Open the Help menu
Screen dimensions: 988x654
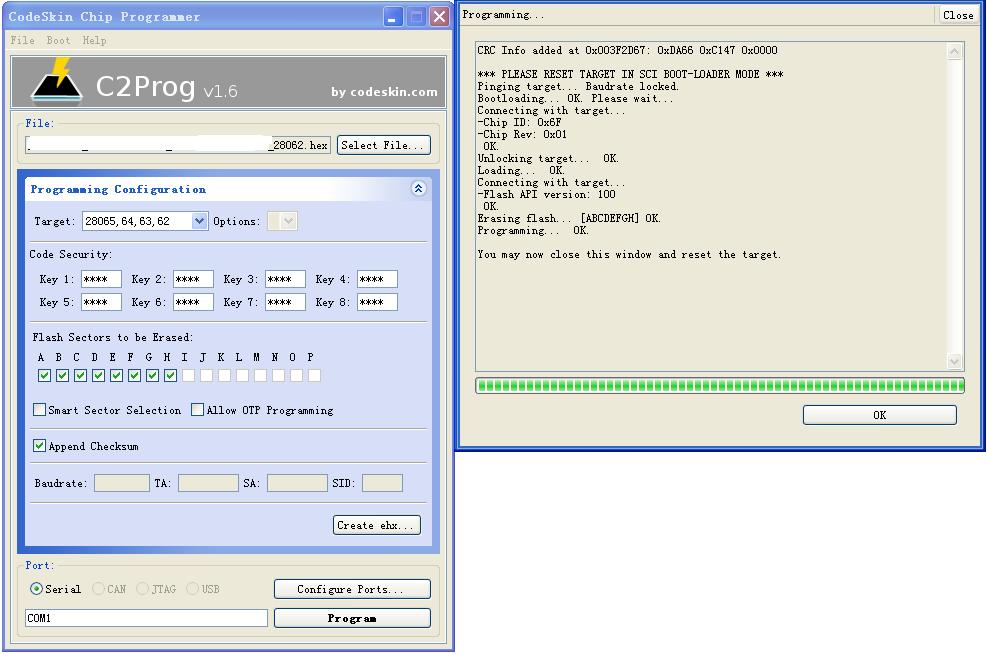coord(94,40)
